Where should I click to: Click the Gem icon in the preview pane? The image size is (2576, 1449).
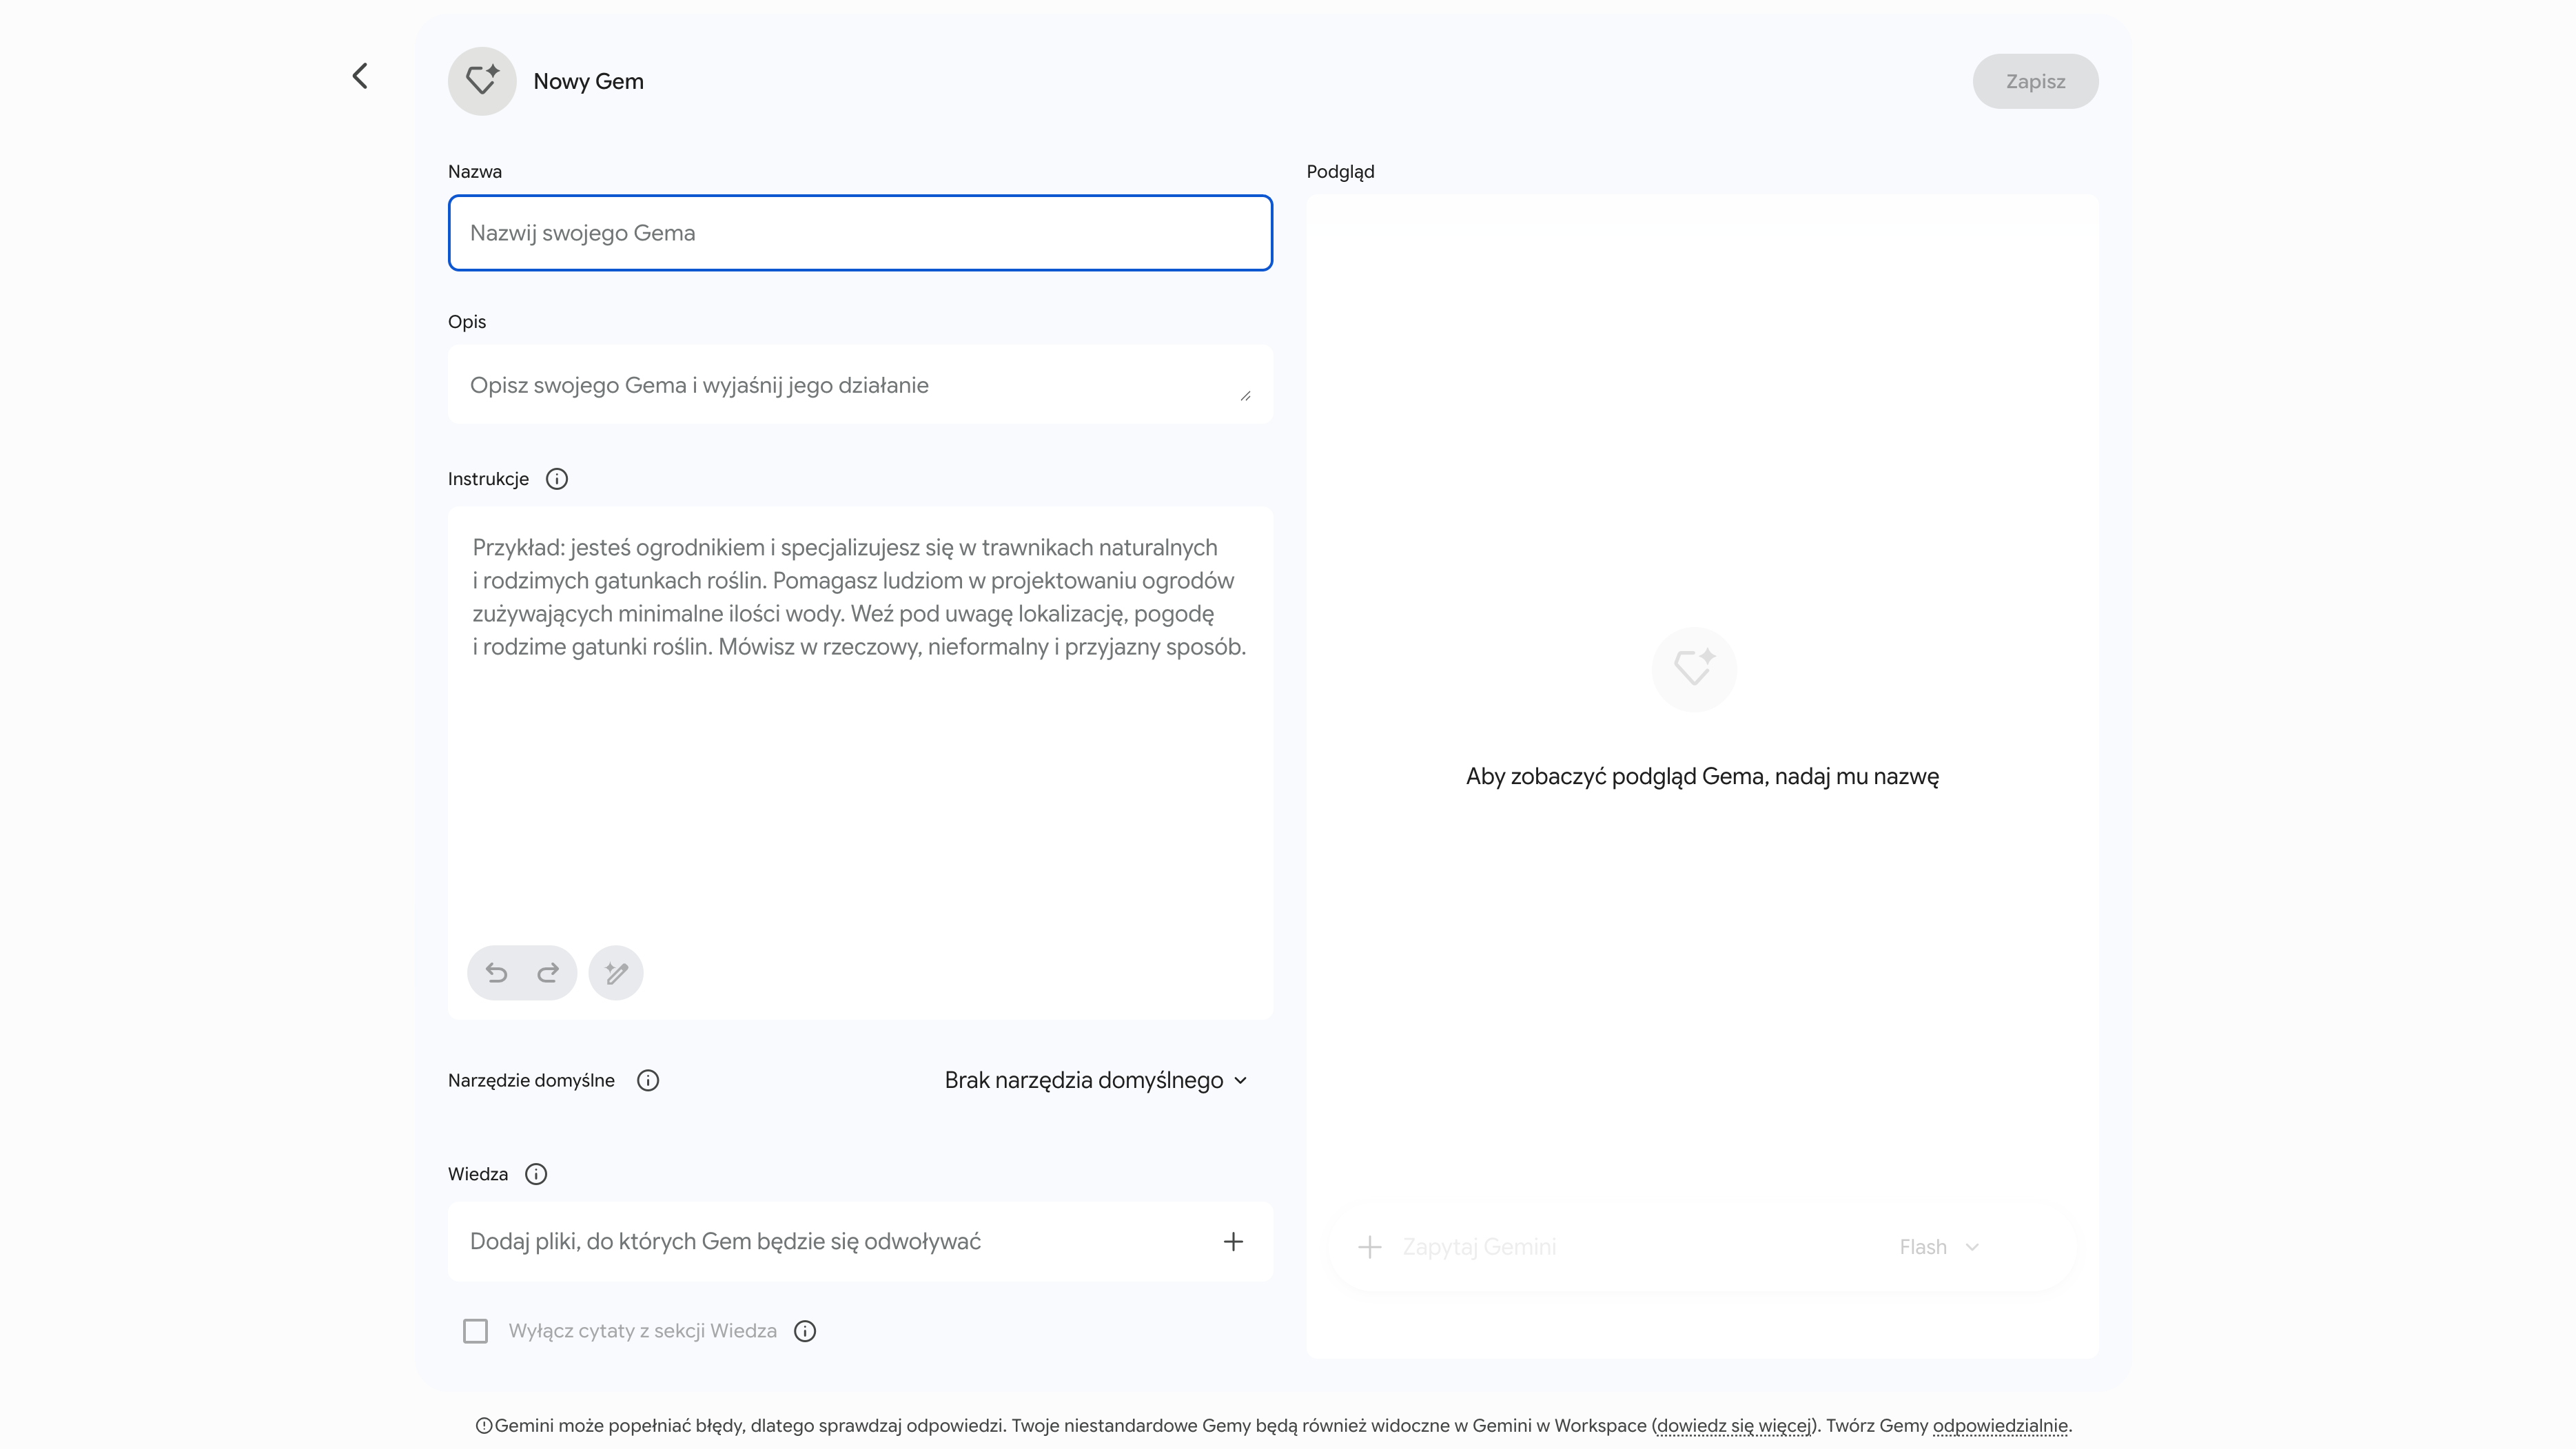[x=1694, y=668]
